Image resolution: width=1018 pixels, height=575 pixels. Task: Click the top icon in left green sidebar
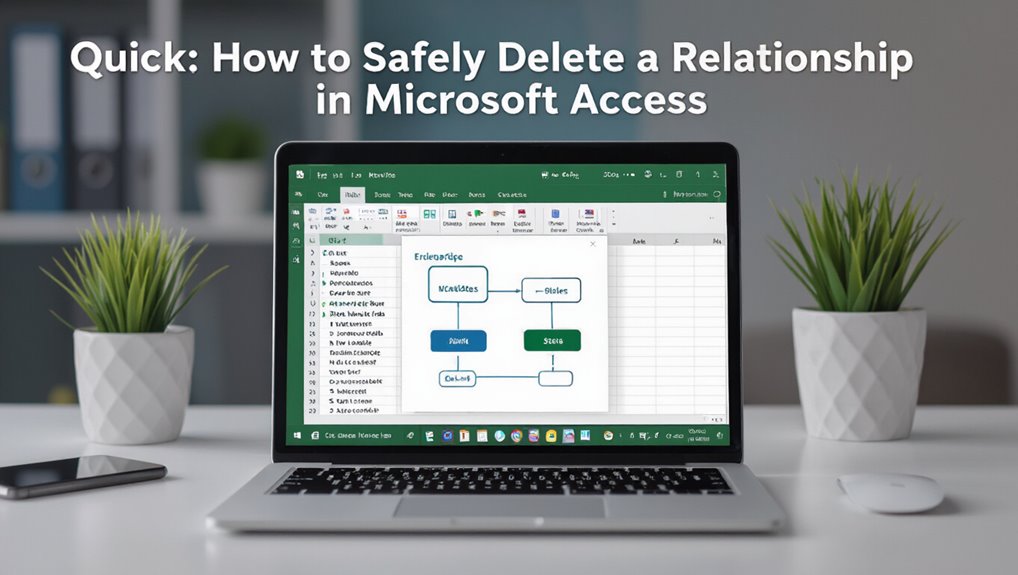point(297,212)
